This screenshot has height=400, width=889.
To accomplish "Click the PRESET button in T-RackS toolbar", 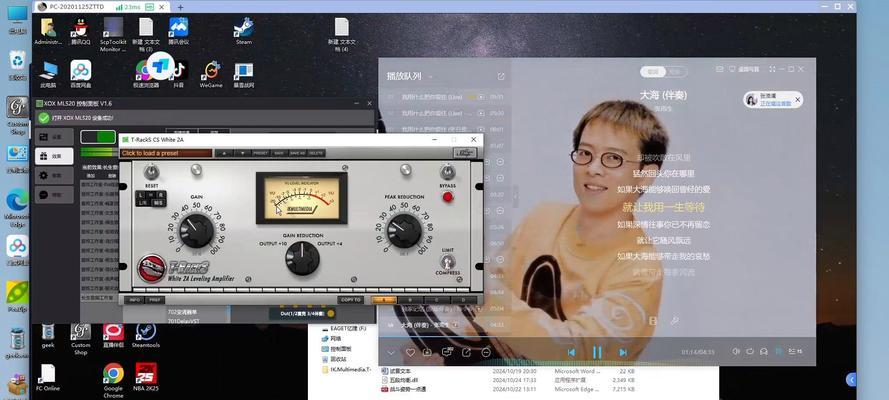I will 261,153.
